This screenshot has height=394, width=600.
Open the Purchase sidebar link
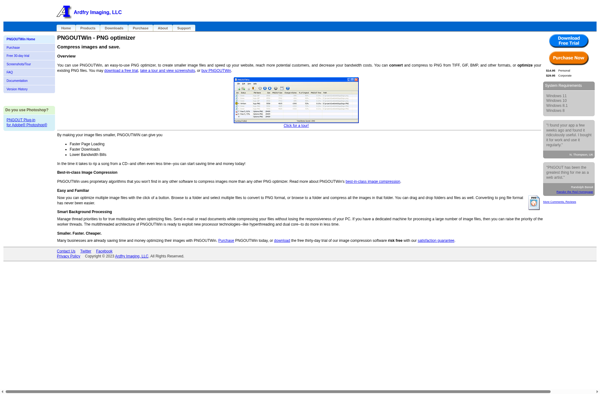pos(29,47)
